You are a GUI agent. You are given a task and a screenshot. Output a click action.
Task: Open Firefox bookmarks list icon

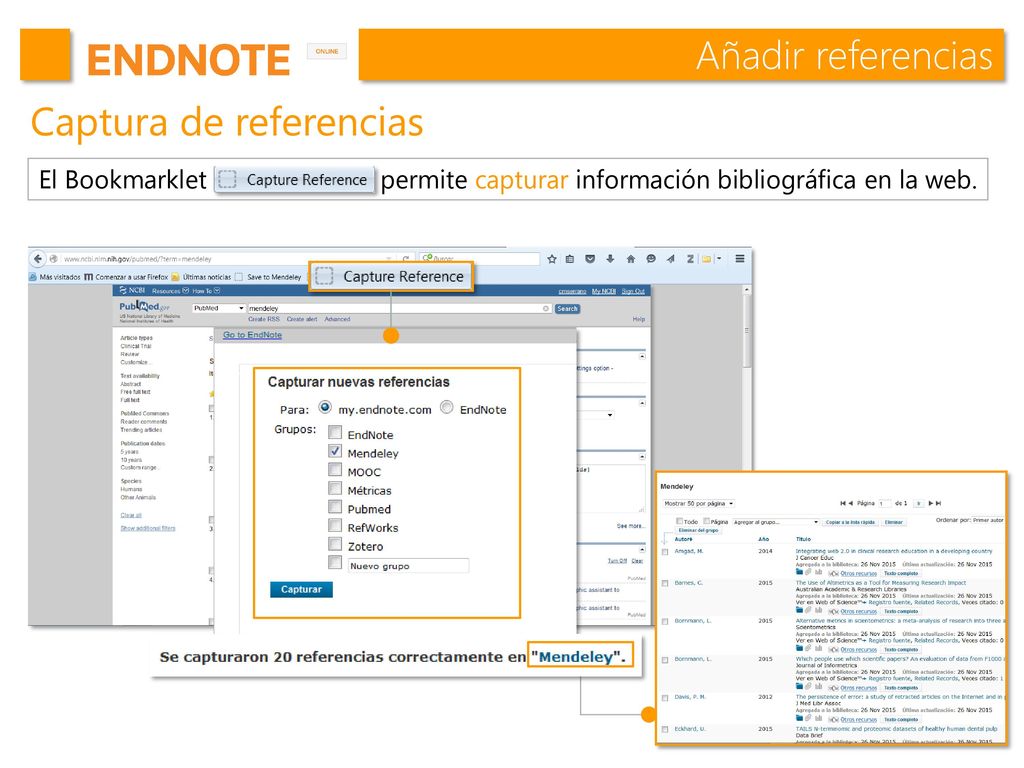point(569,259)
